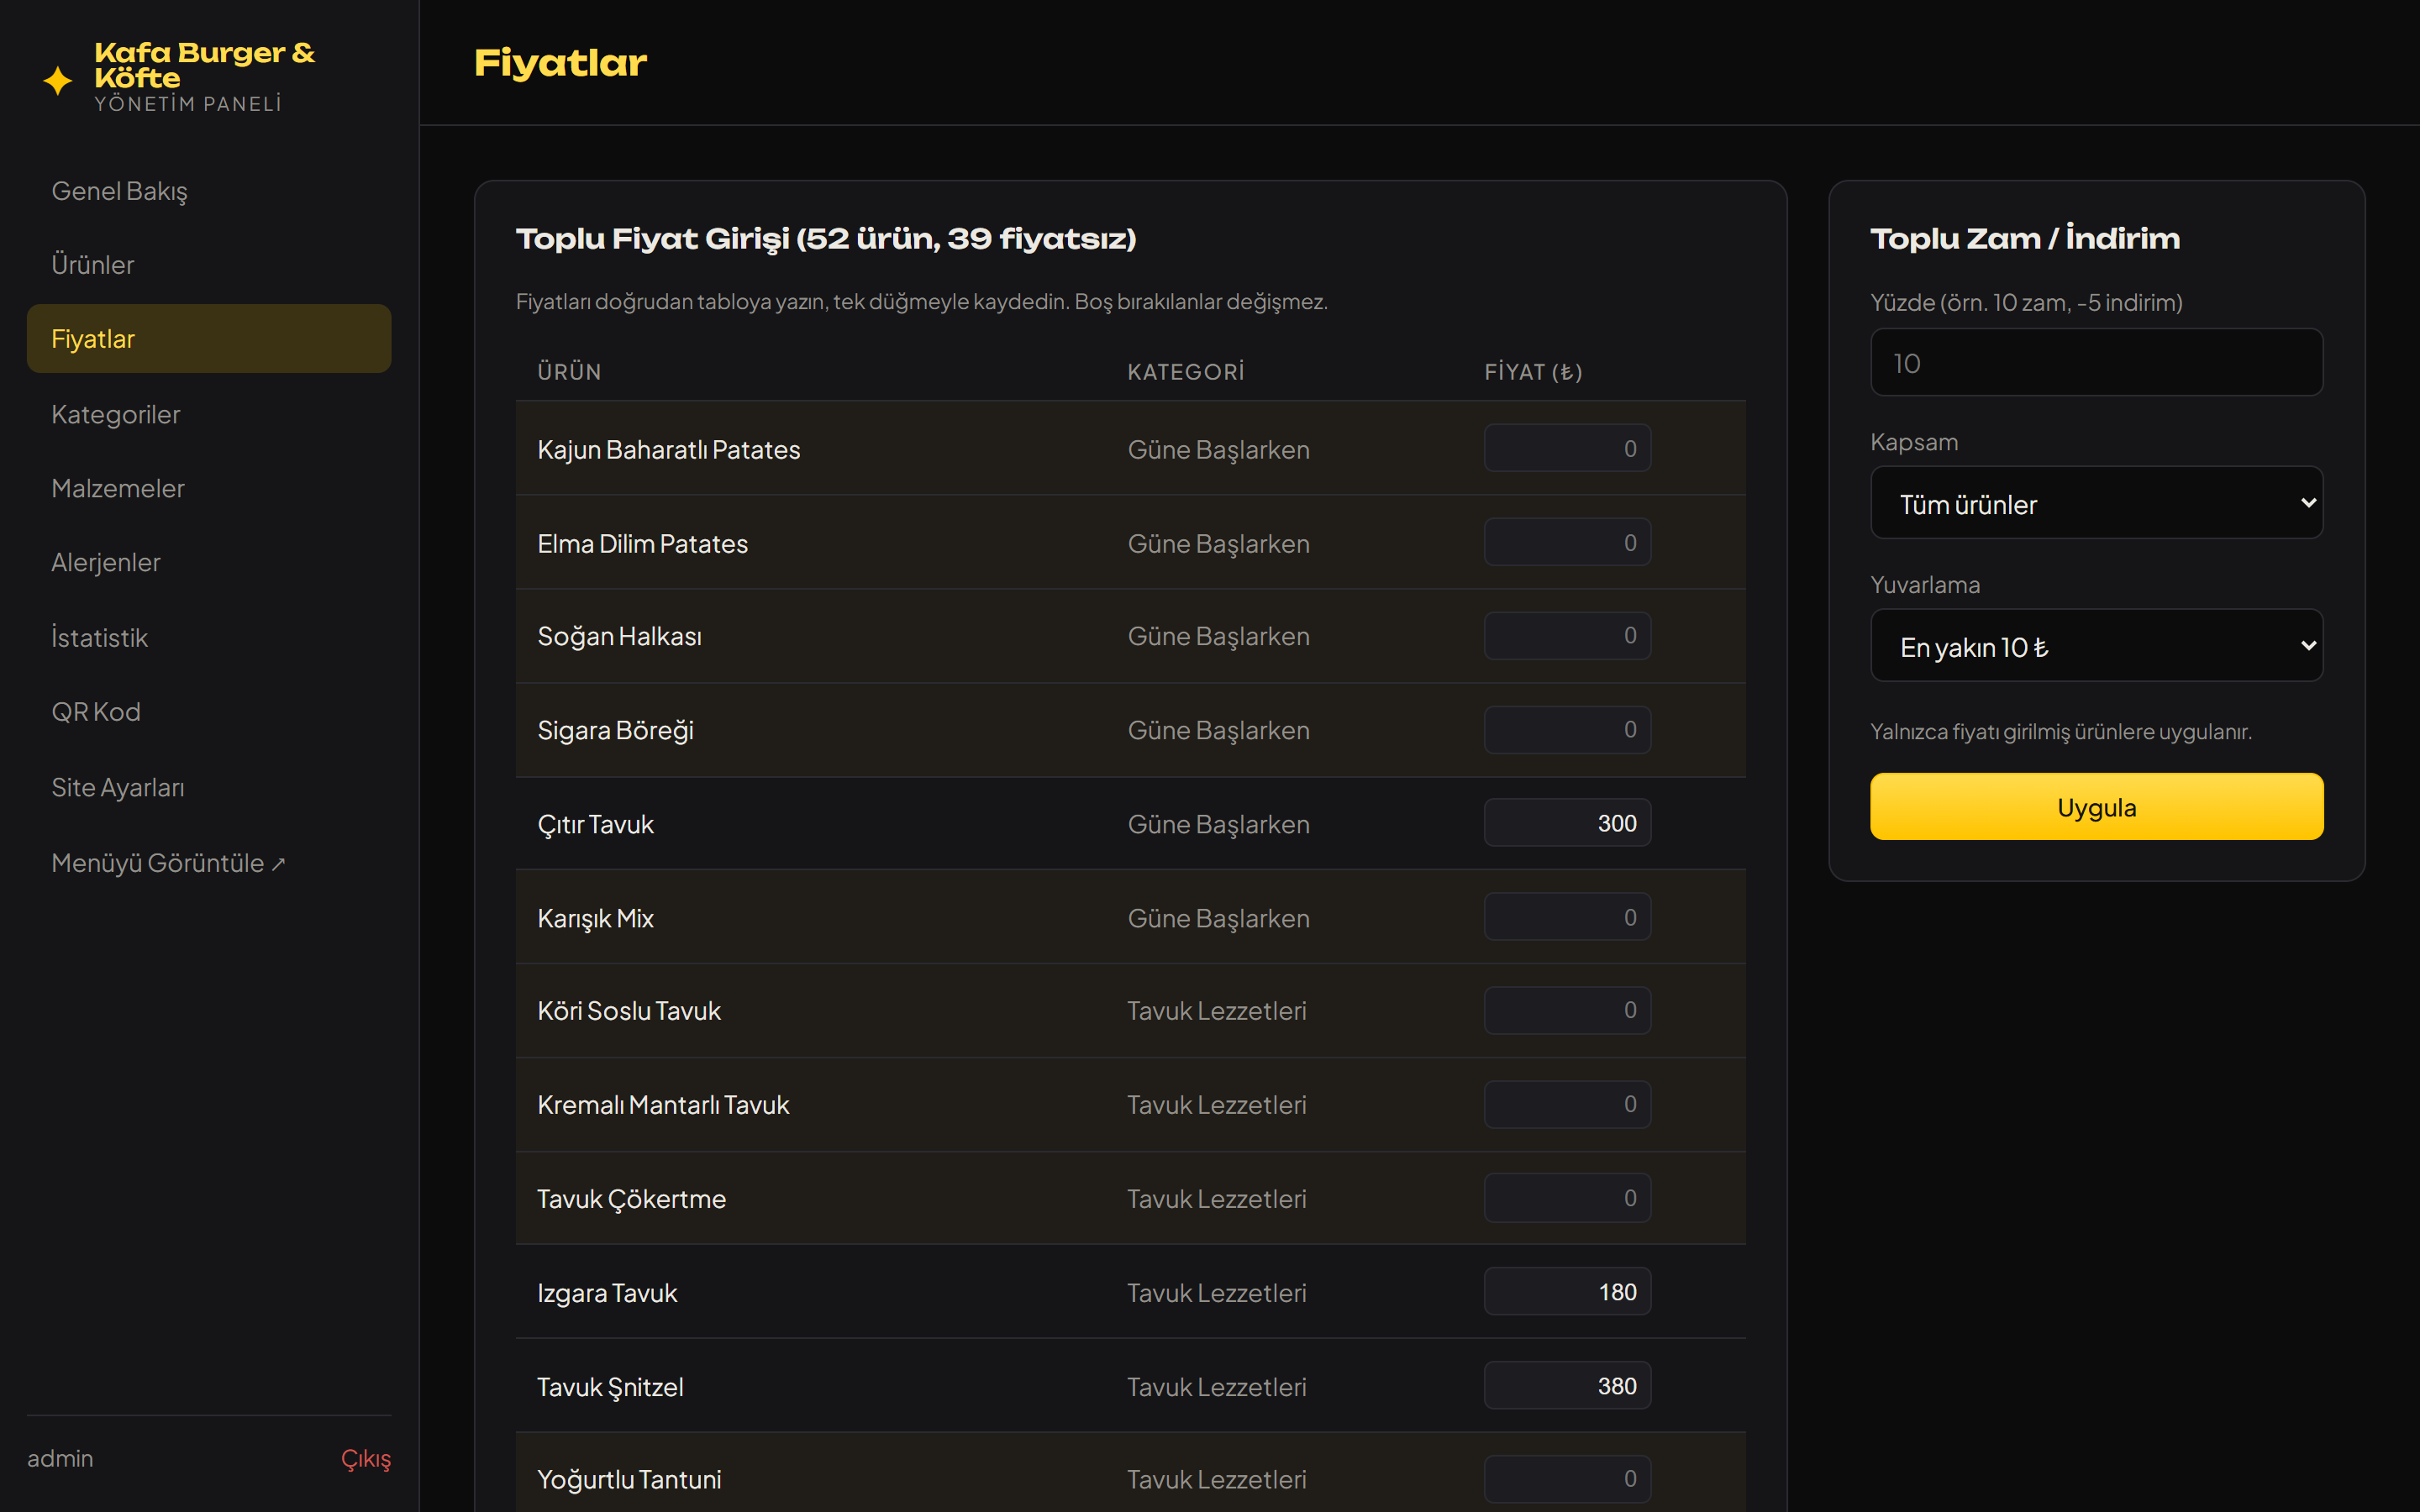Click Güne Başlarken in Karışık Mix row
Viewport: 2420px width, 1512px height.
pos(1218,918)
